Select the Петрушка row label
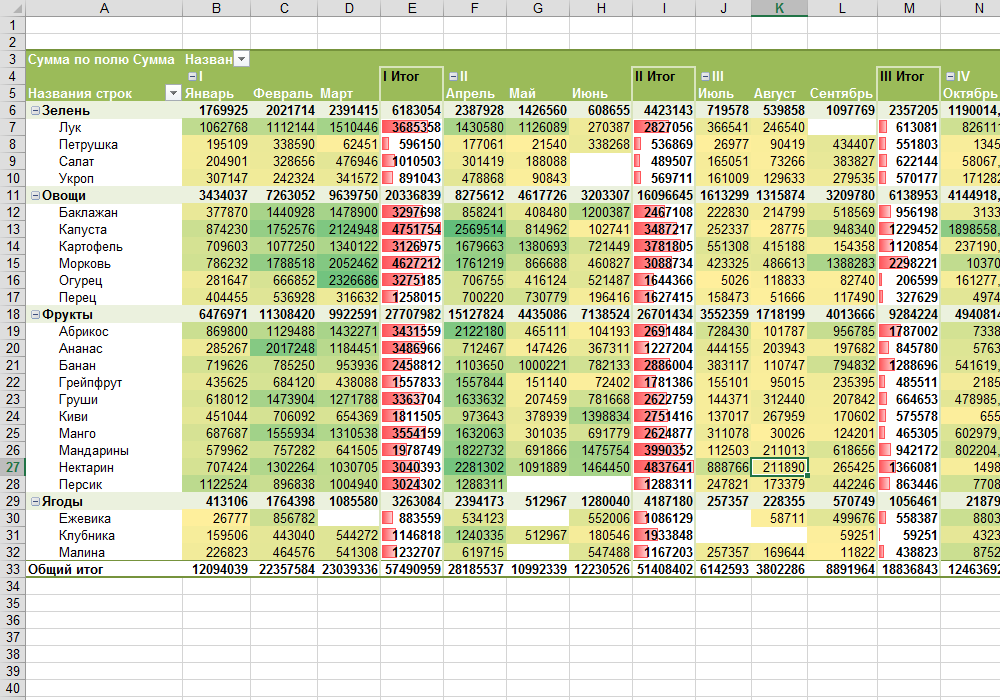Image resolution: width=1000 pixels, height=700 pixels. [x=104, y=144]
